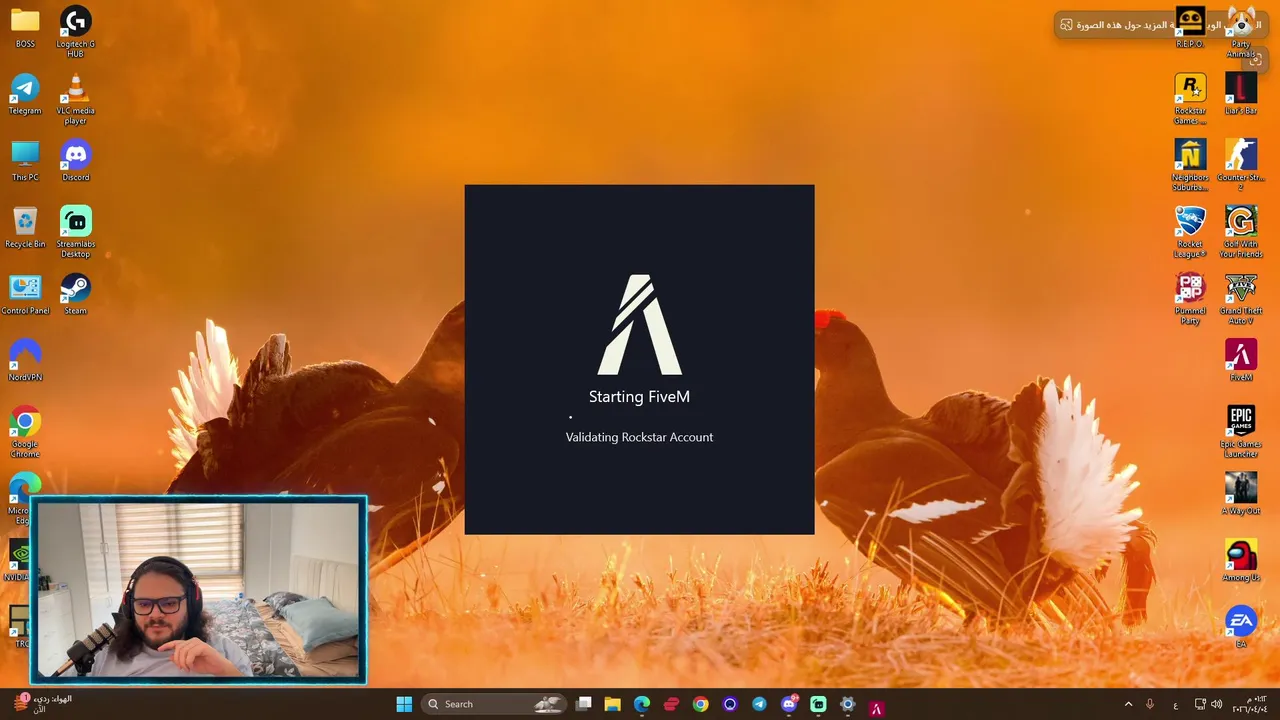Viewport: 1280px width, 720px height.
Task: Open Neighbors Suburban game shortcut
Action: pos(1190,165)
